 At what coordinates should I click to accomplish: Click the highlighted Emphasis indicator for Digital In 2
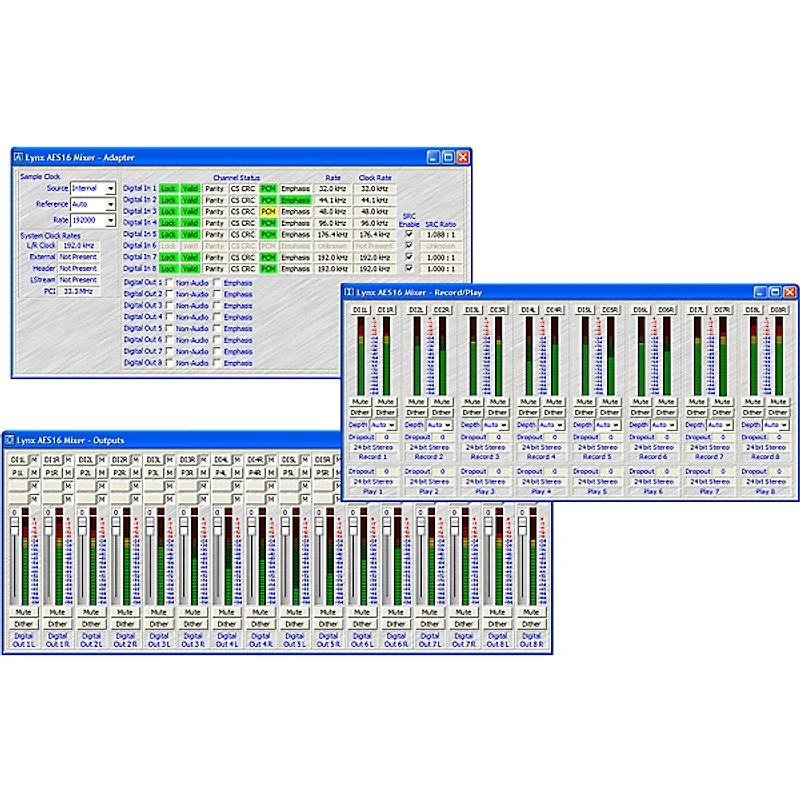pos(295,199)
